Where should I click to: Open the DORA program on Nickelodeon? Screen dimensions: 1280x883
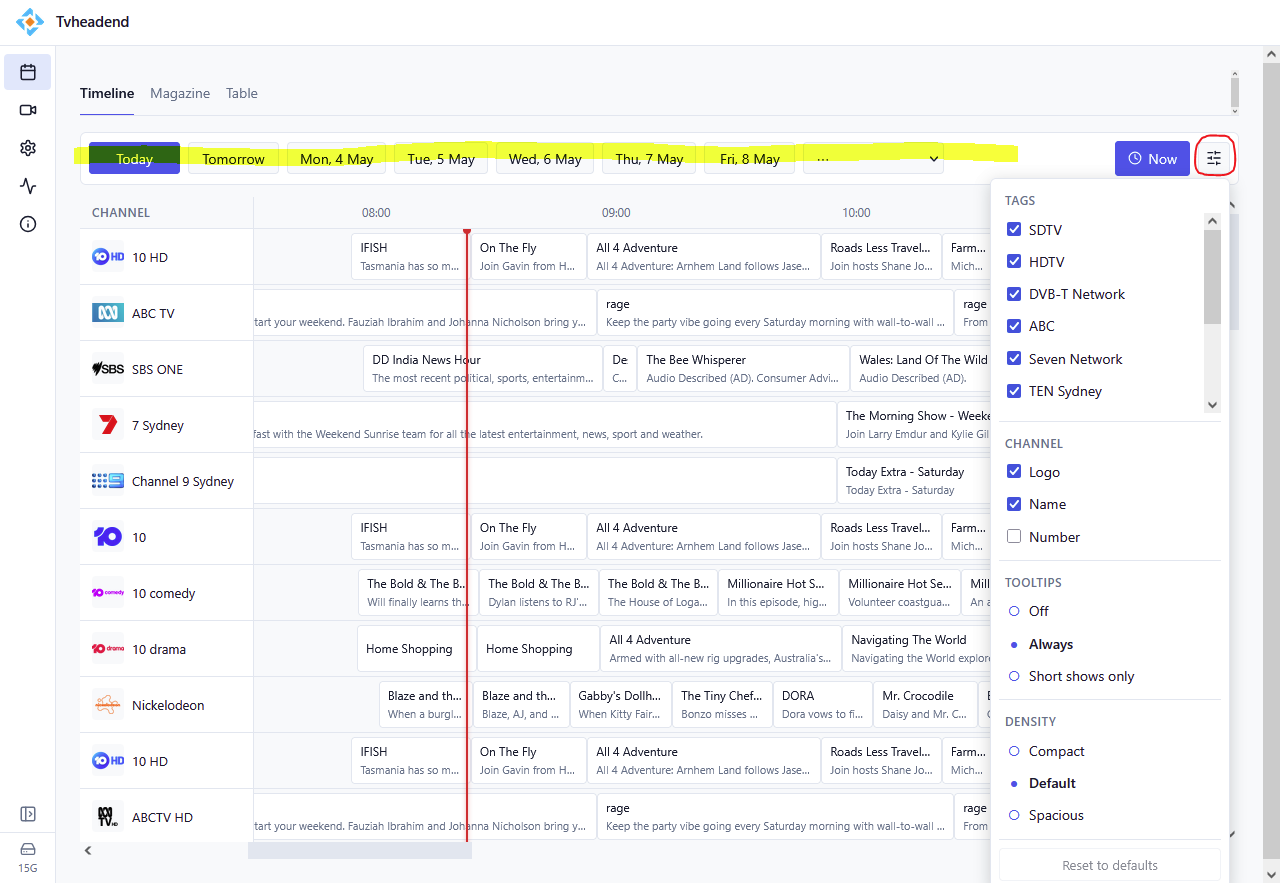823,705
